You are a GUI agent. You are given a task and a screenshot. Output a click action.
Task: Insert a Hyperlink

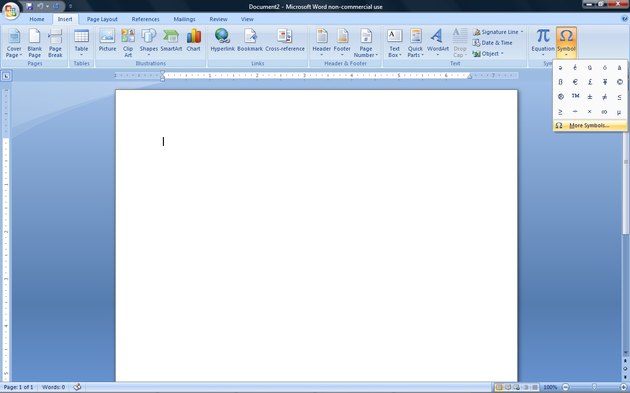tap(222, 40)
